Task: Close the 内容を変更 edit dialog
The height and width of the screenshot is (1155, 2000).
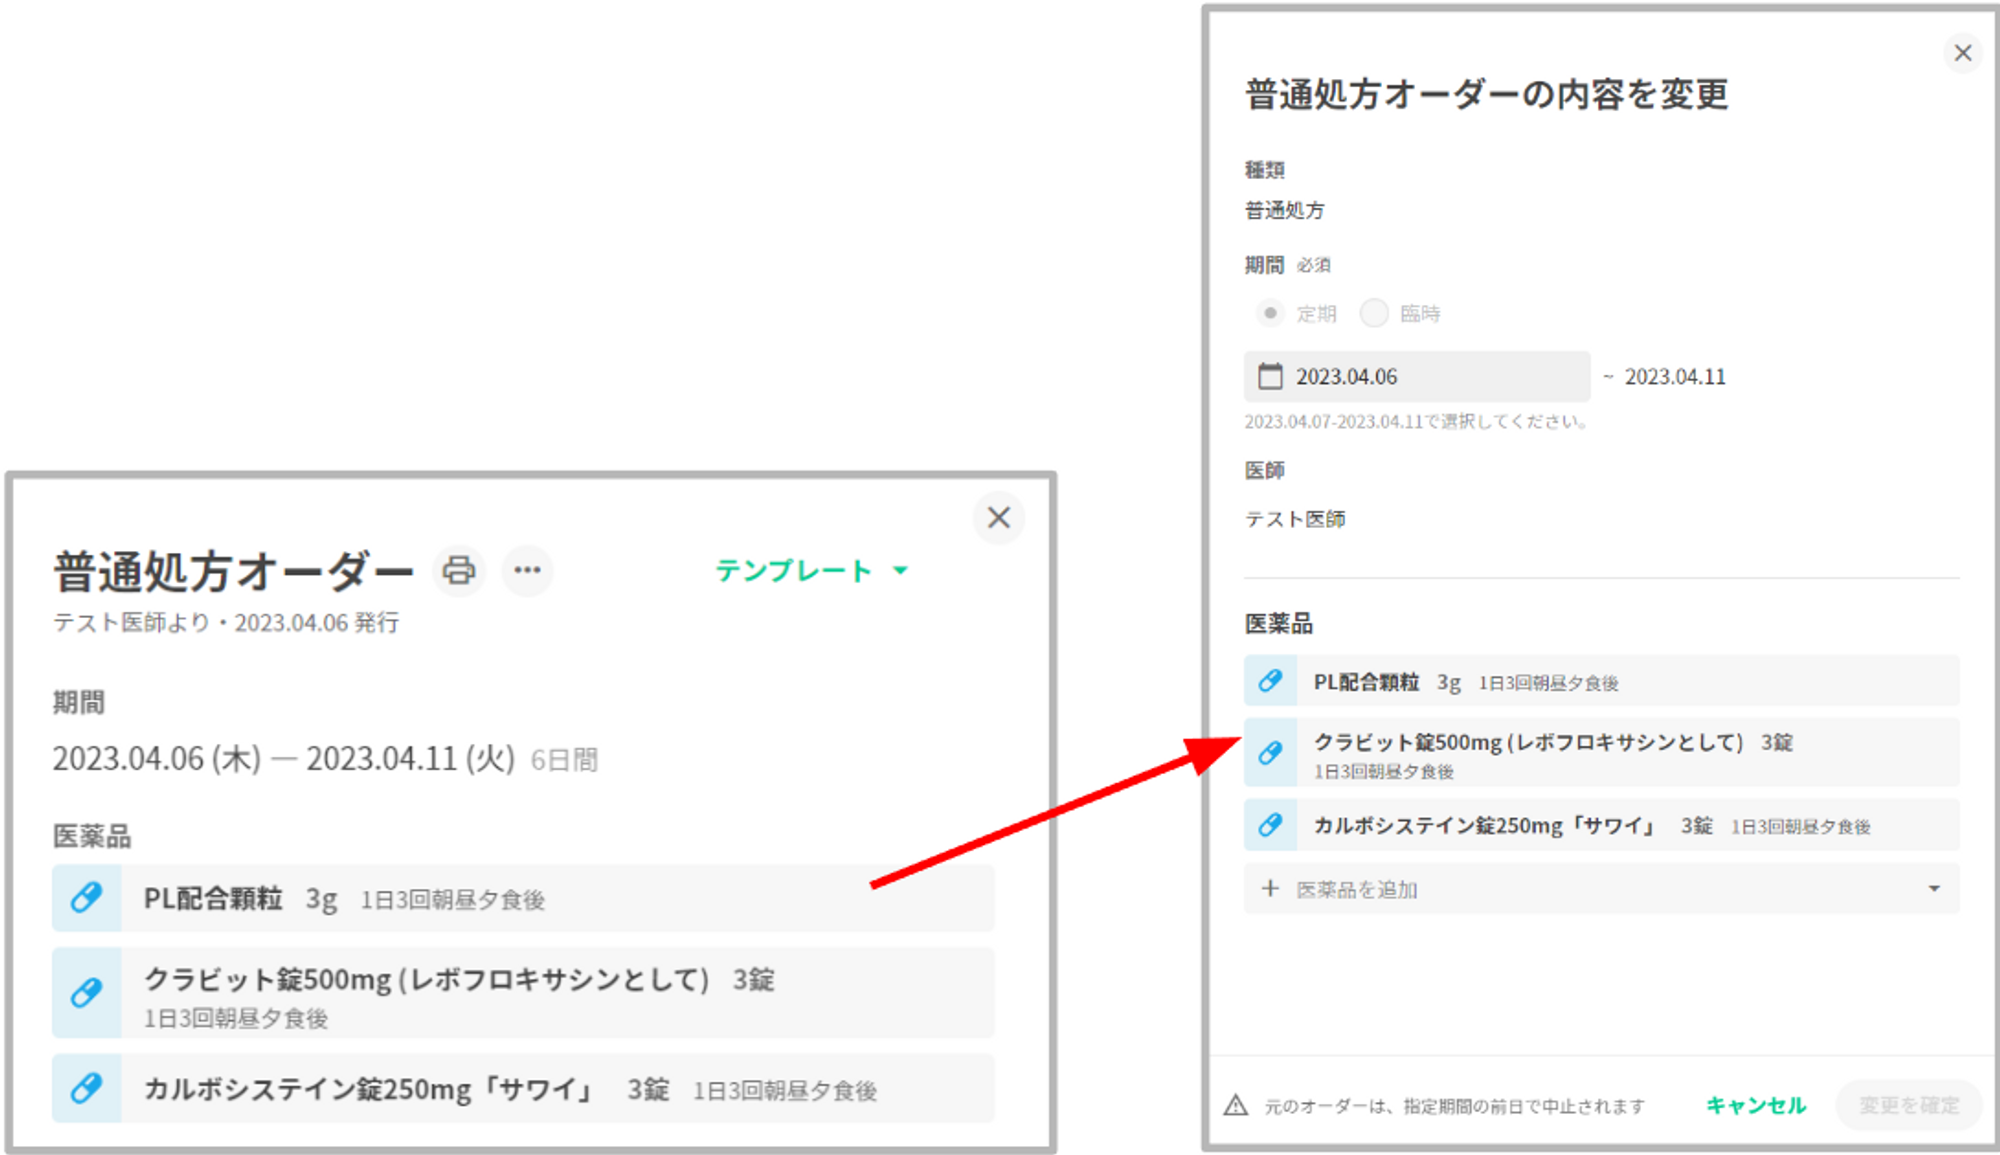Action: click(1962, 53)
